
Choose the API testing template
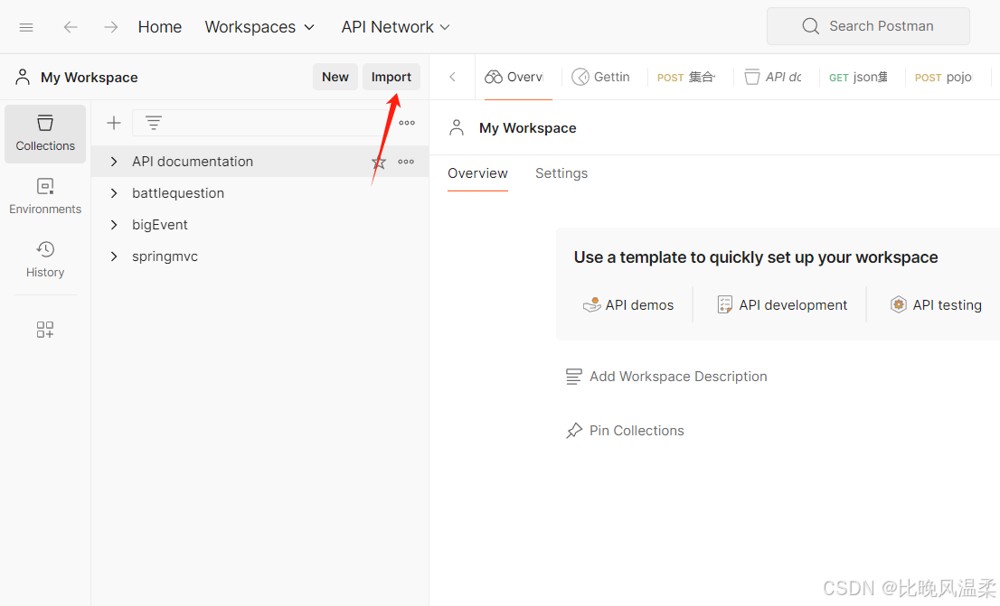[x=936, y=305]
